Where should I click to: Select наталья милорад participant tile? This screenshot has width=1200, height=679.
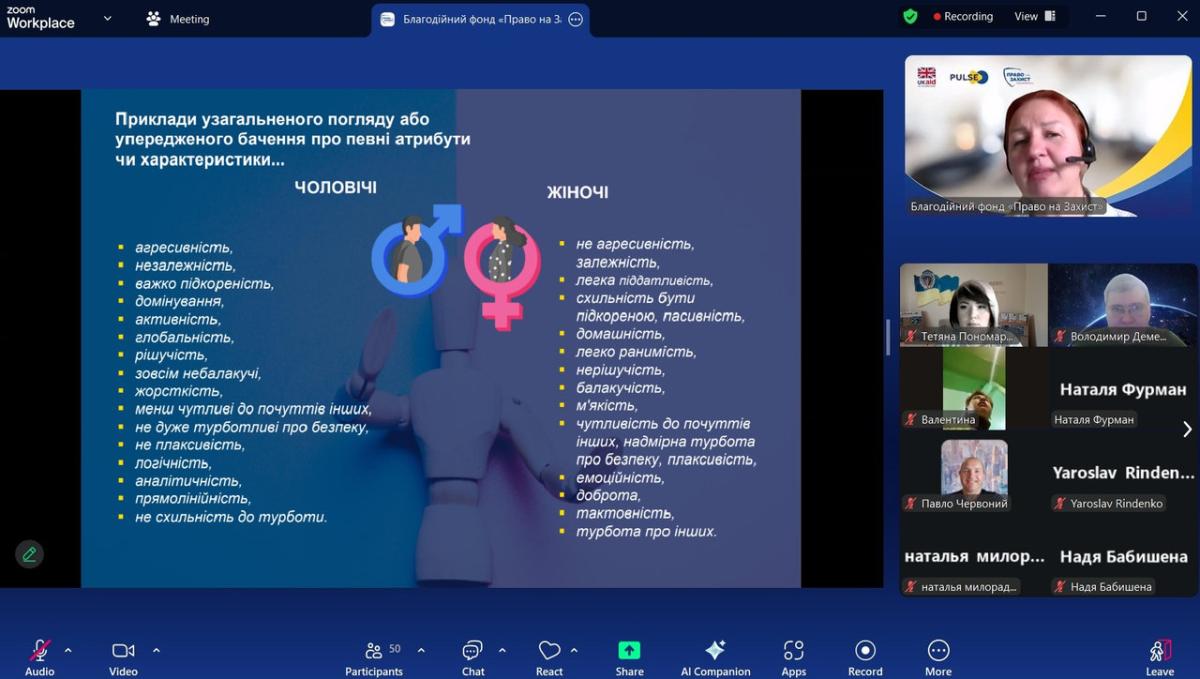coord(974,556)
